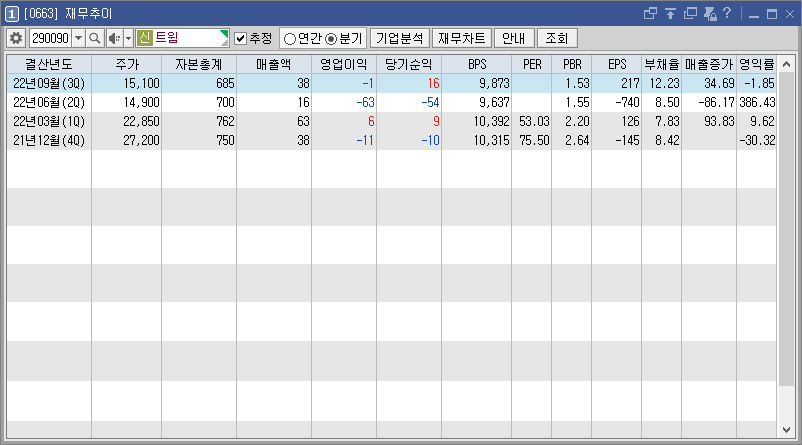Open the speaker dropdown arrow

point(128,38)
